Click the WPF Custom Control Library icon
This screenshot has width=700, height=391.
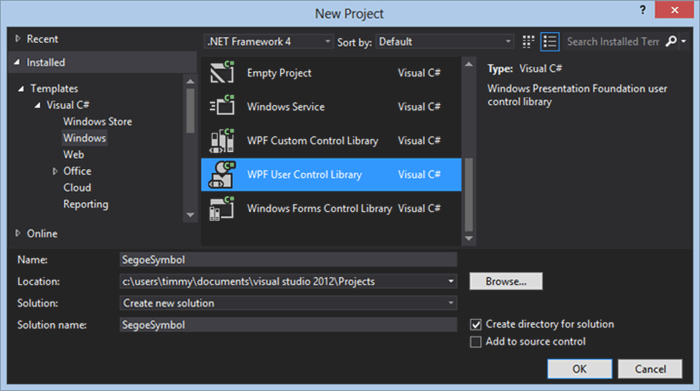(x=222, y=140)
